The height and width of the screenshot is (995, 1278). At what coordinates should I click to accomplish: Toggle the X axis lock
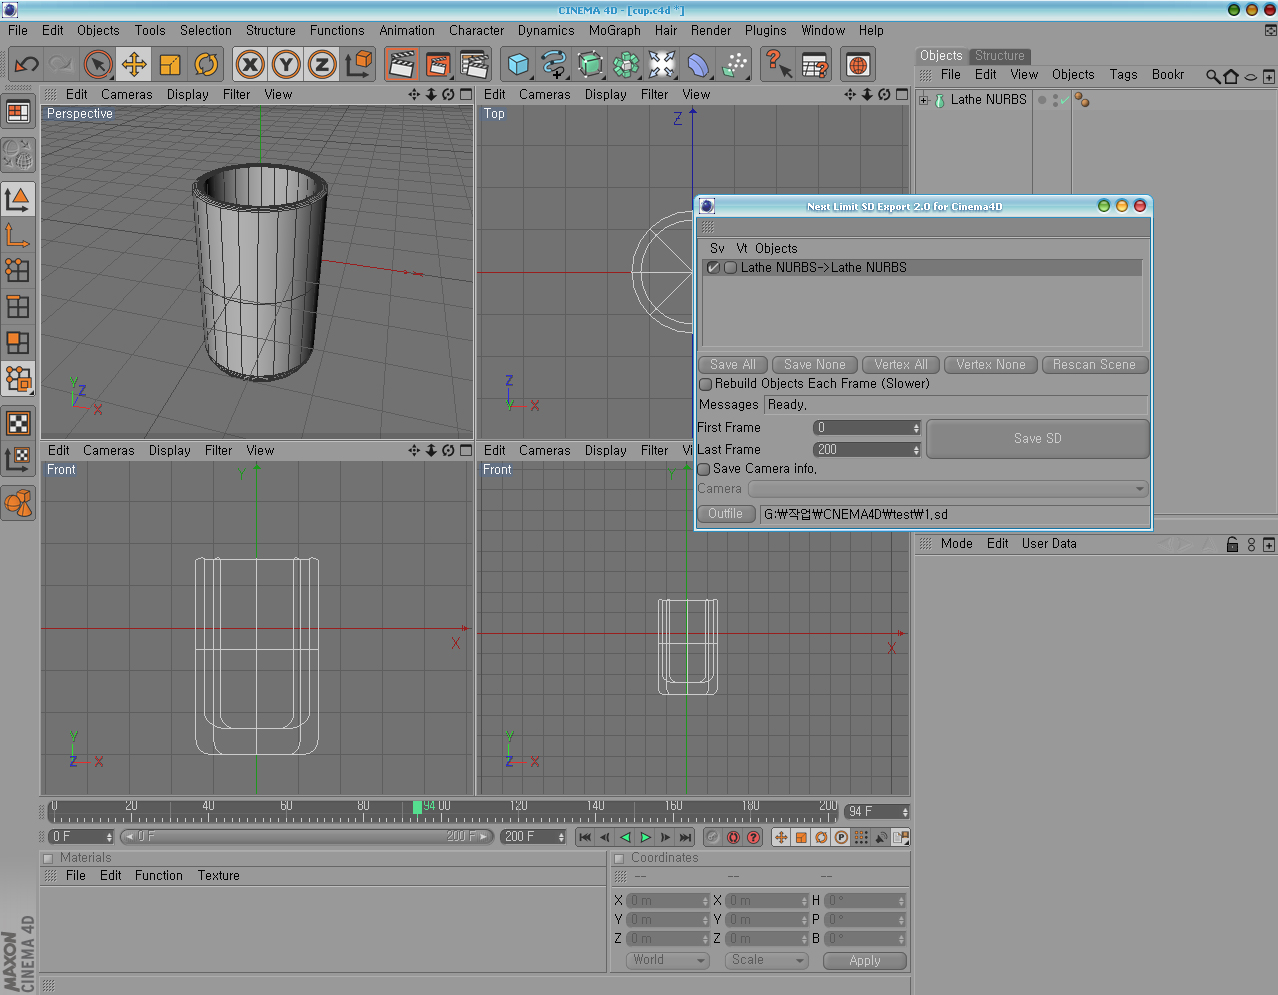250,65
